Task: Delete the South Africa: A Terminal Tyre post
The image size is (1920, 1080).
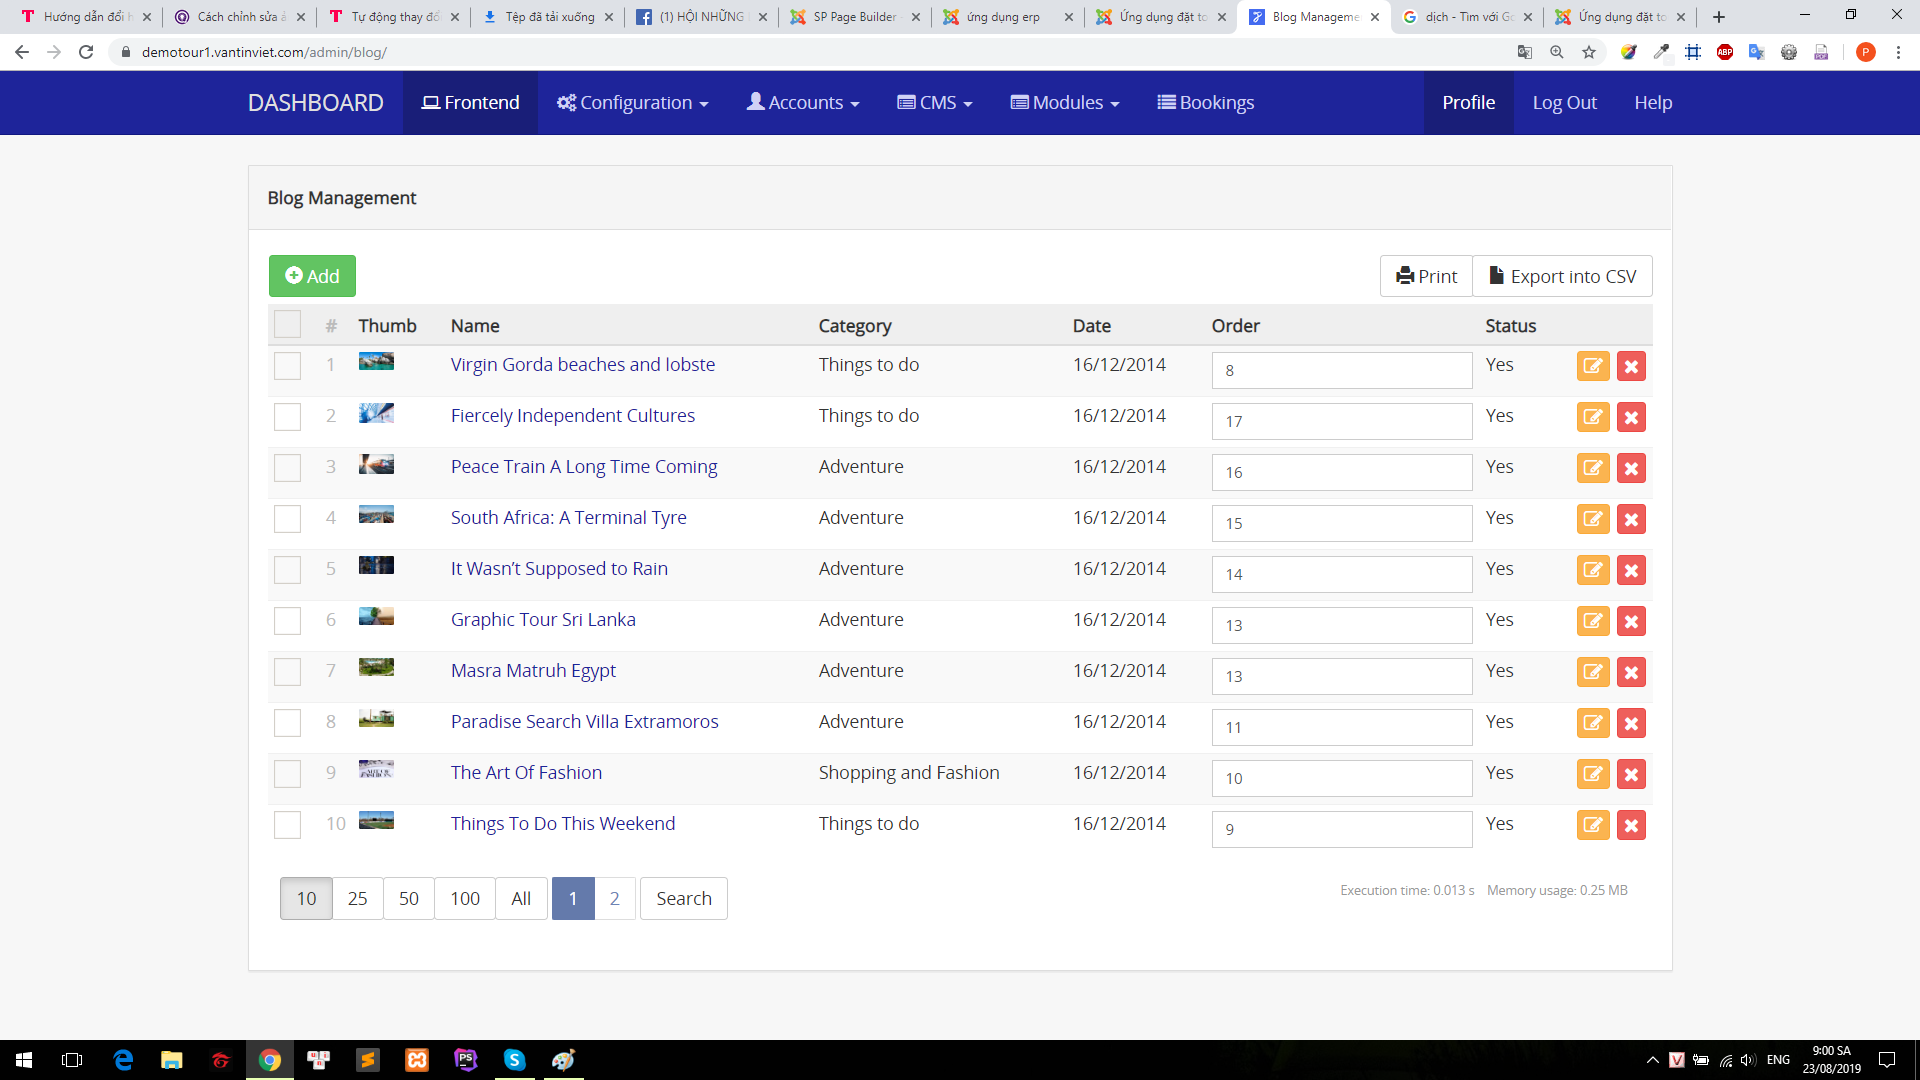Action: tap(1631, 519)
